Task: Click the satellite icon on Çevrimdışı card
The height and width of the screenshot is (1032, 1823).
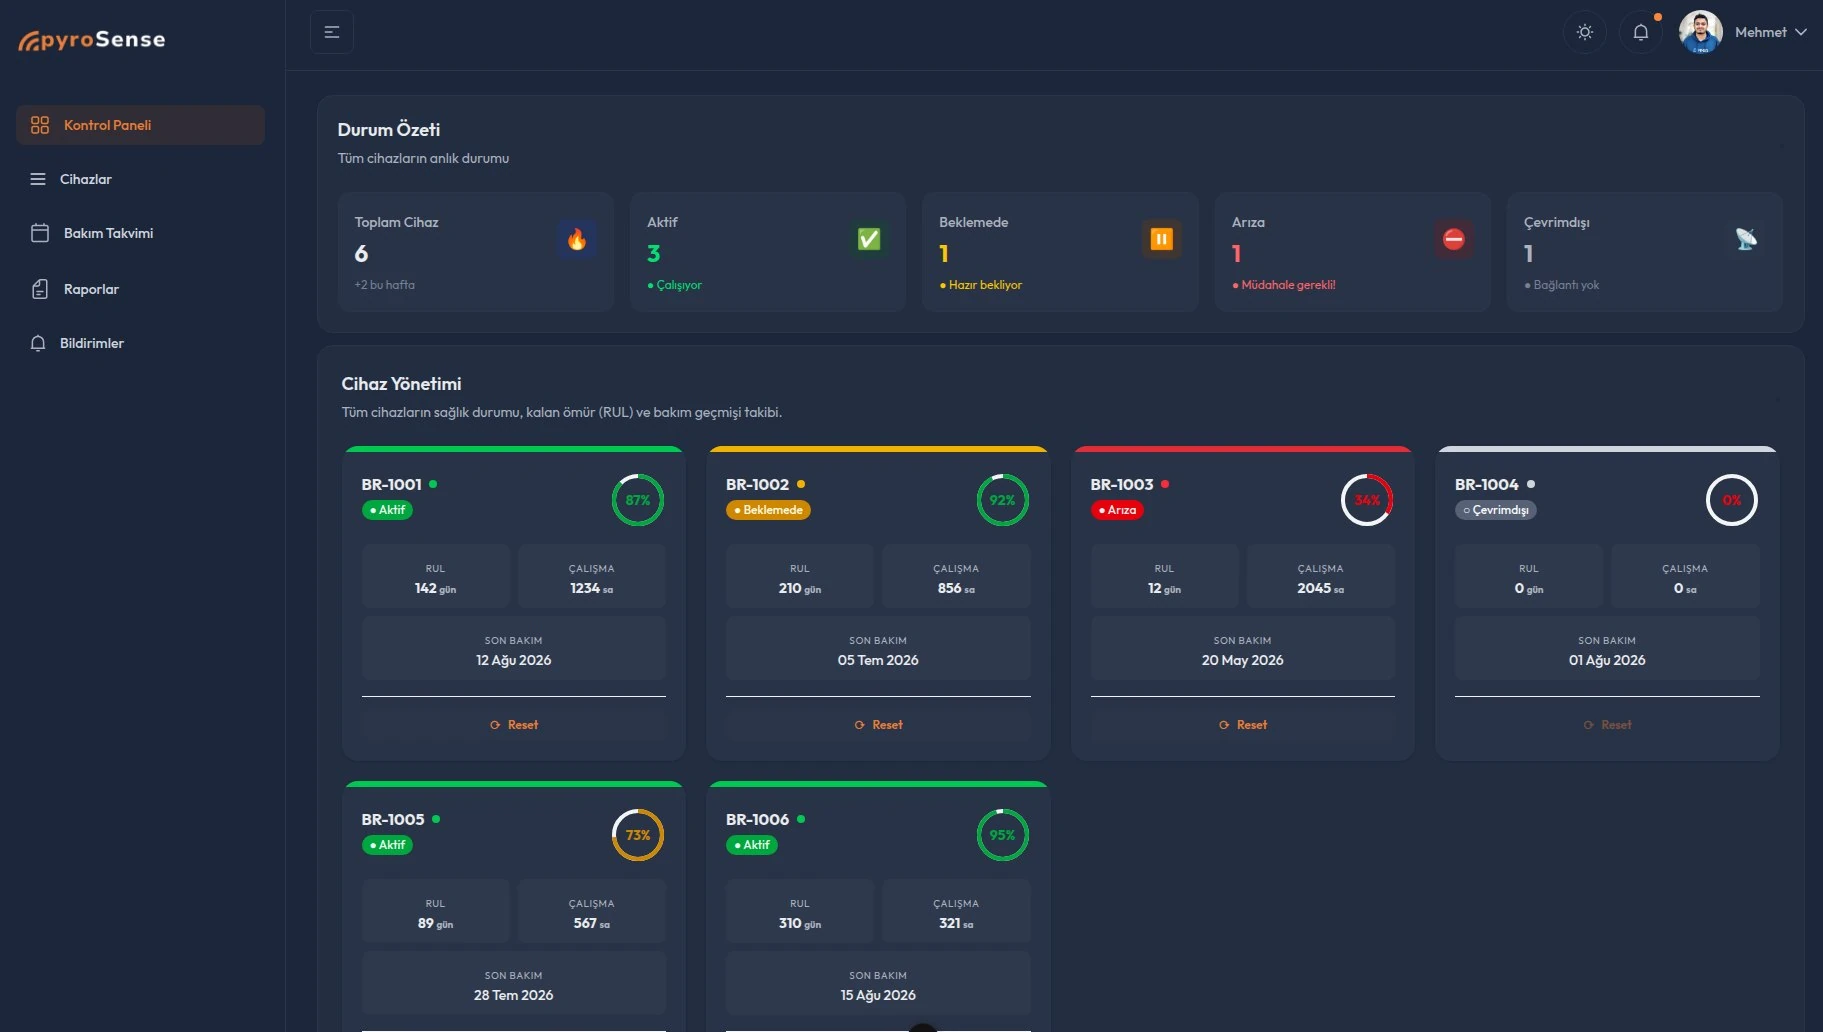Action: tap(1746, 239)
